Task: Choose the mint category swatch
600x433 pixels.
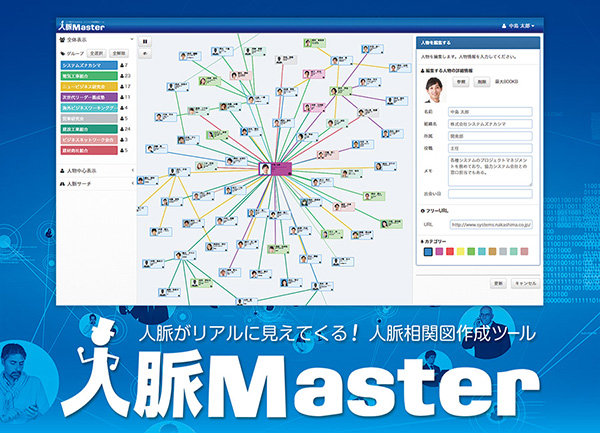Action: [514, 251]
